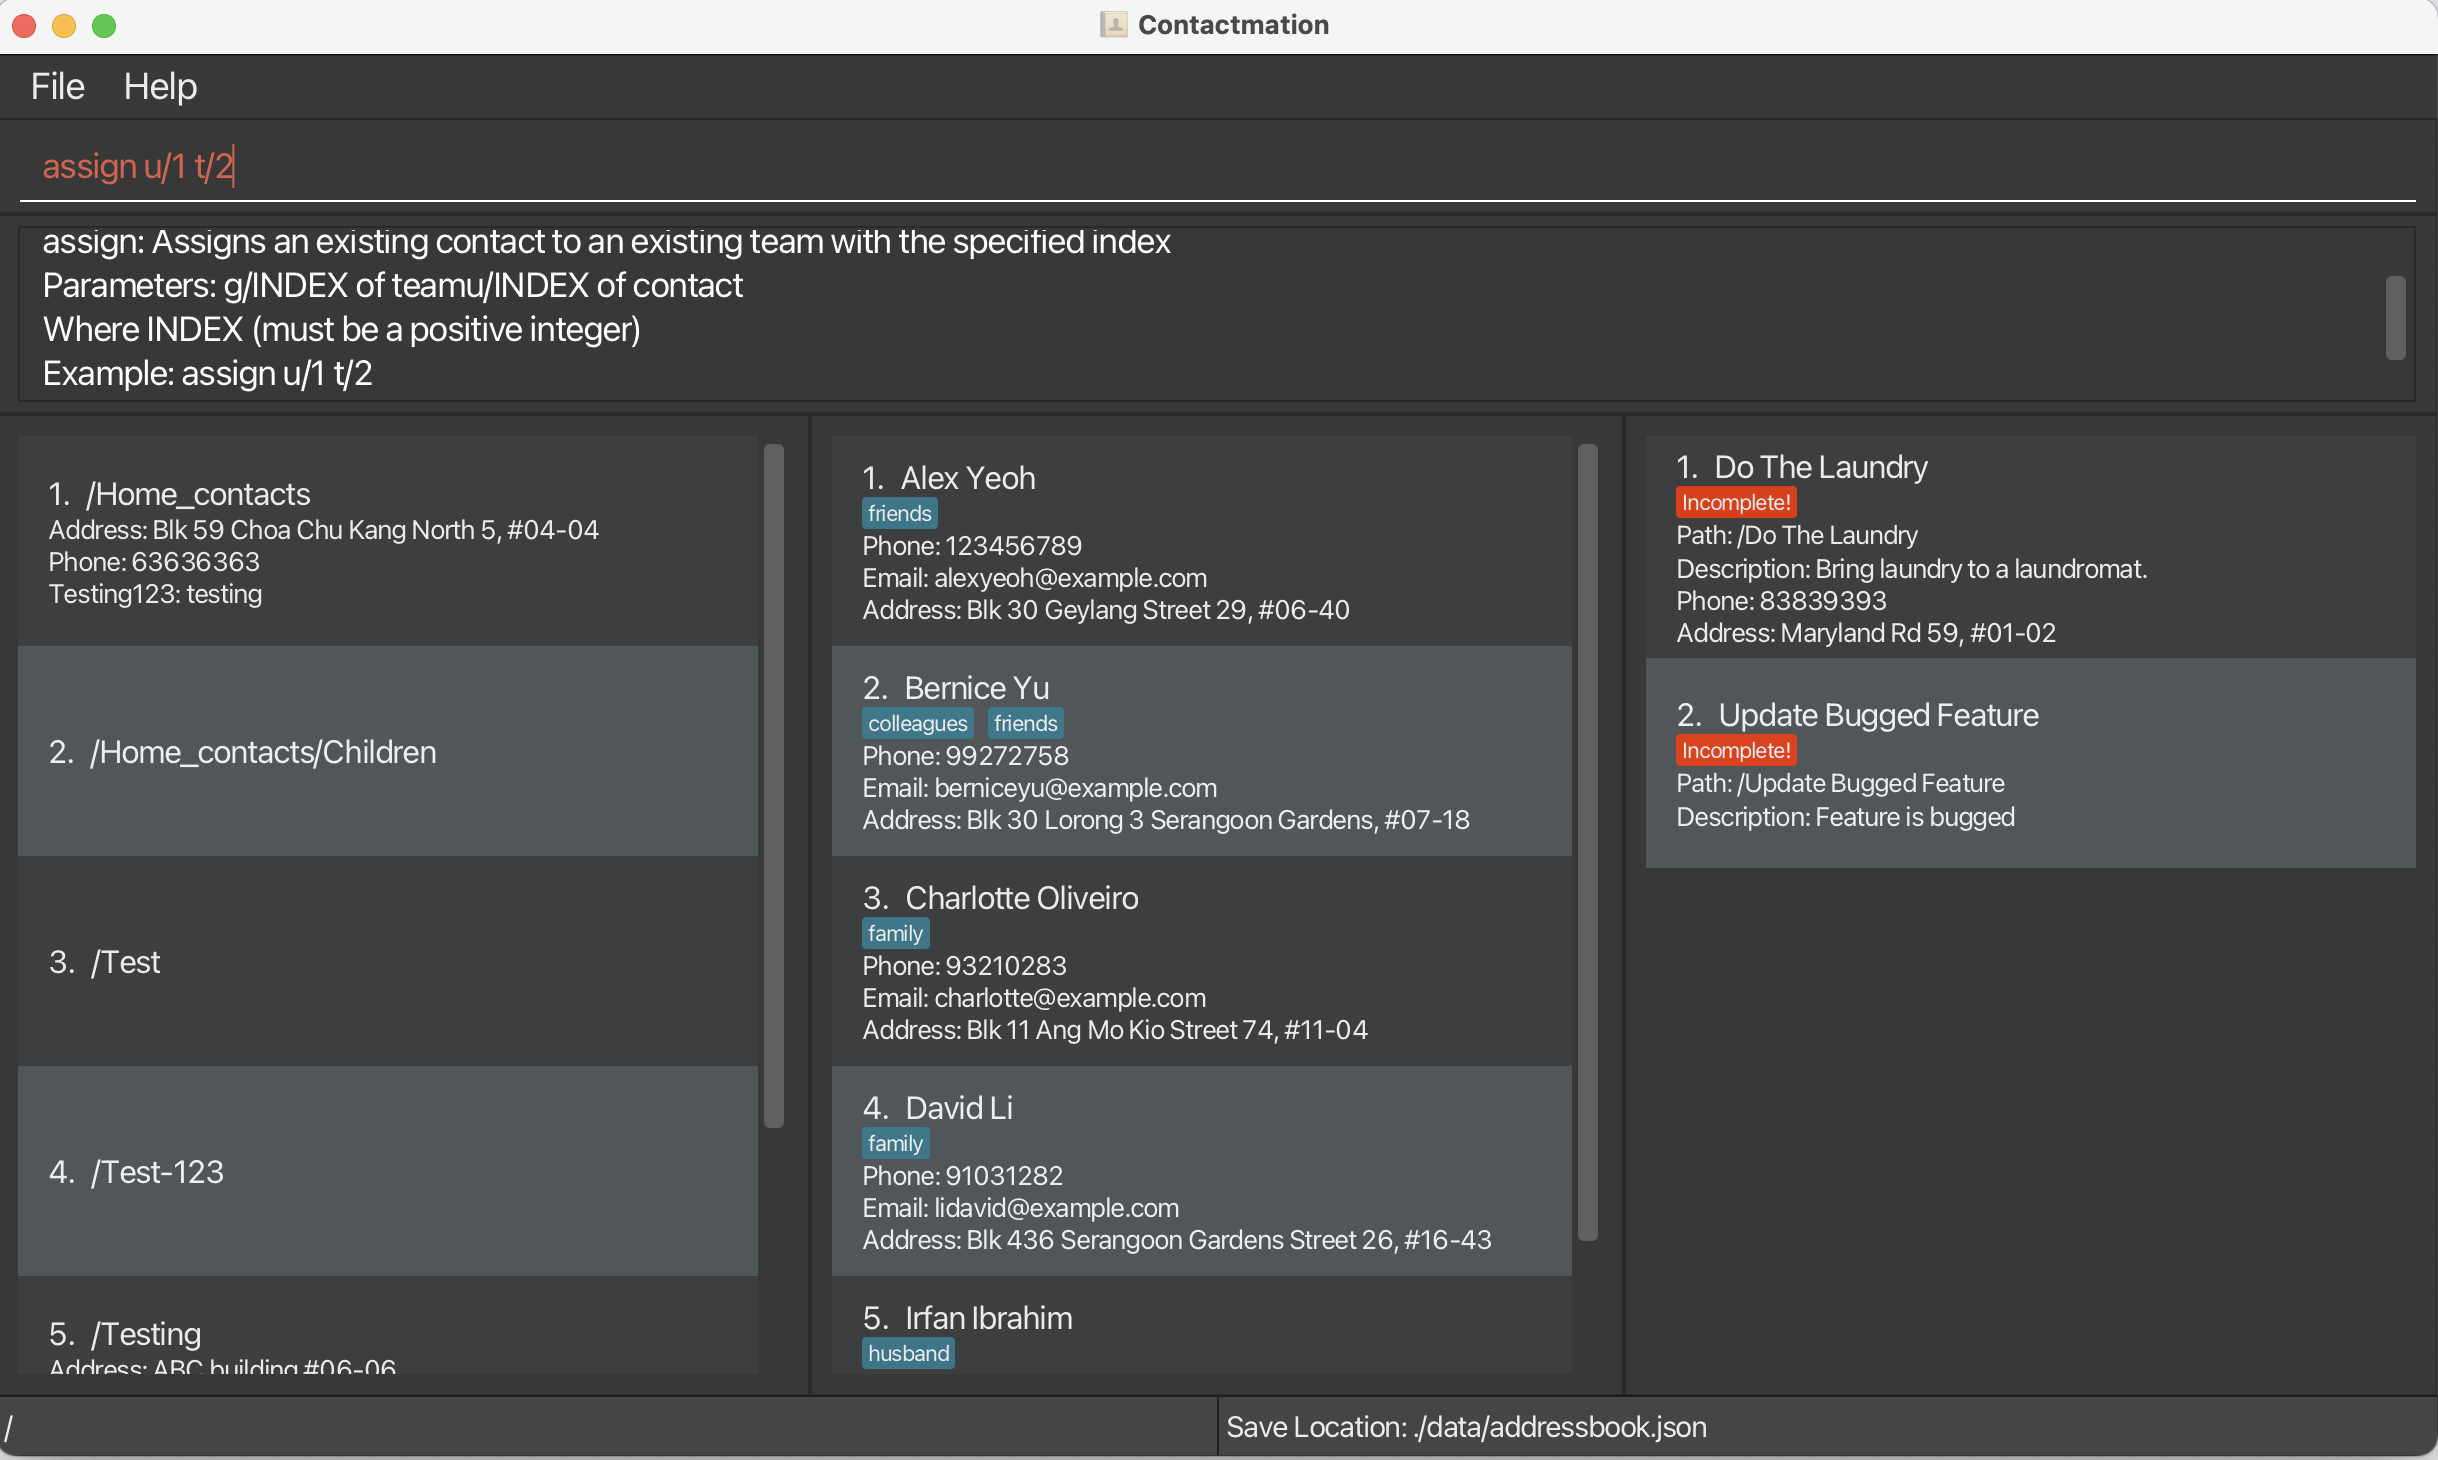Click Incomplete! badge on Update Bugged Feature
The width and height of the screenshot is (2438, 1460).
[1735, 751]
